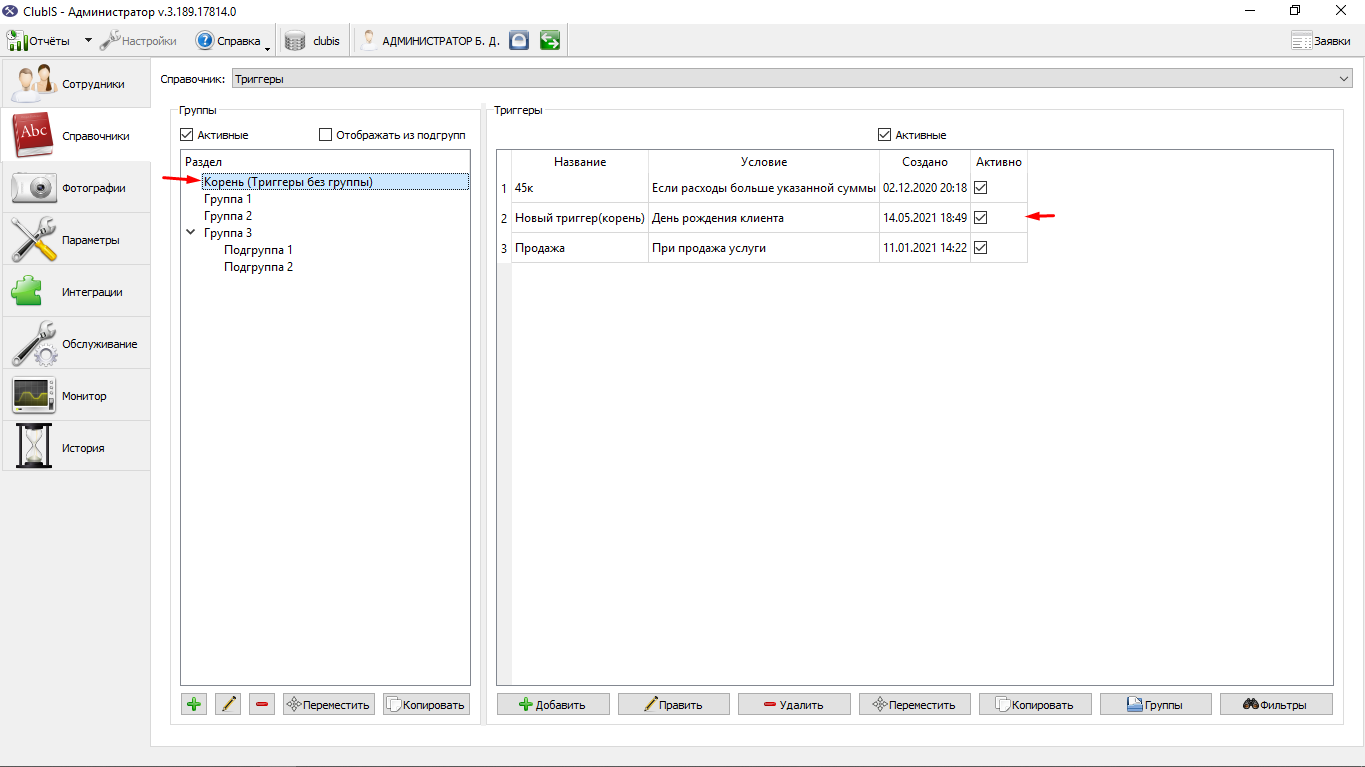Click Переместить button under triggers table
Viewport: 1365px width, 767px height.
tap(915, 705)
